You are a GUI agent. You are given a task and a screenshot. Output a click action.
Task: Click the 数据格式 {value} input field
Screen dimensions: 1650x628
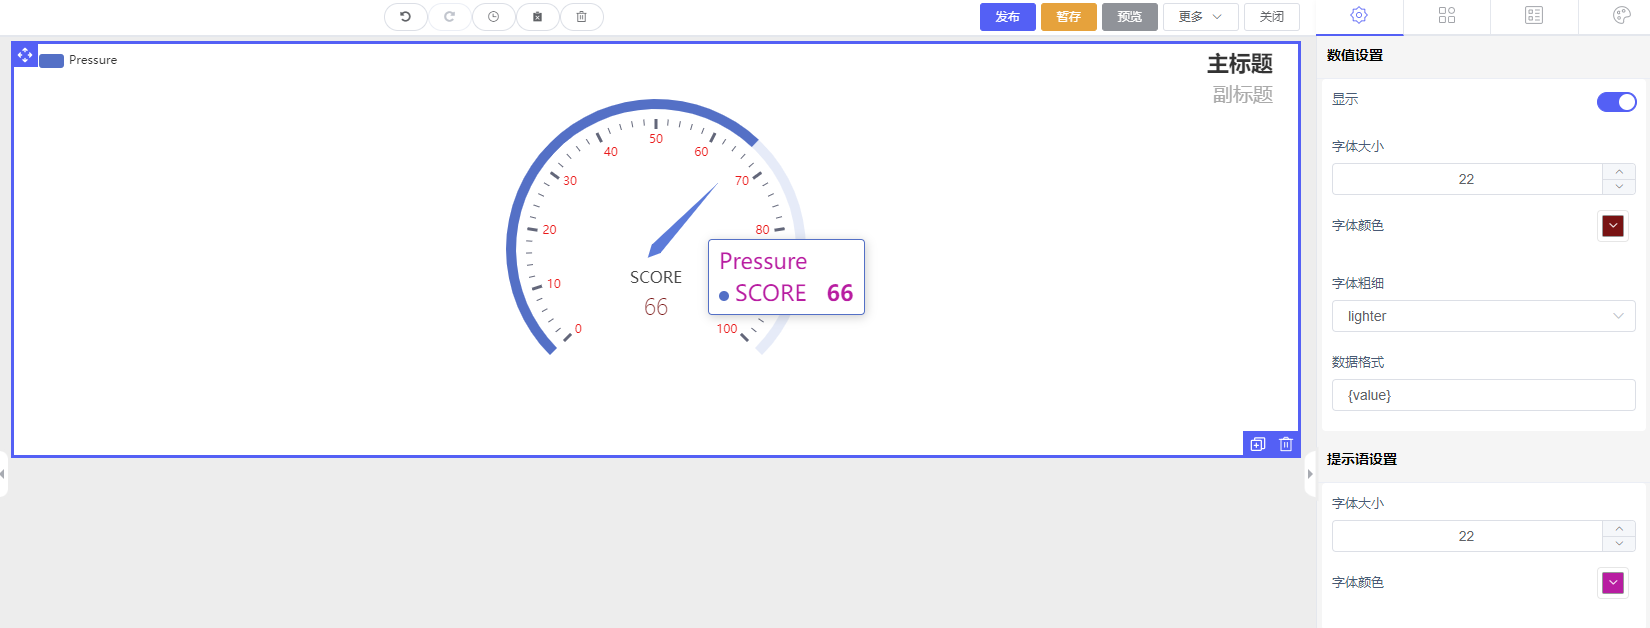[1483, 395]
